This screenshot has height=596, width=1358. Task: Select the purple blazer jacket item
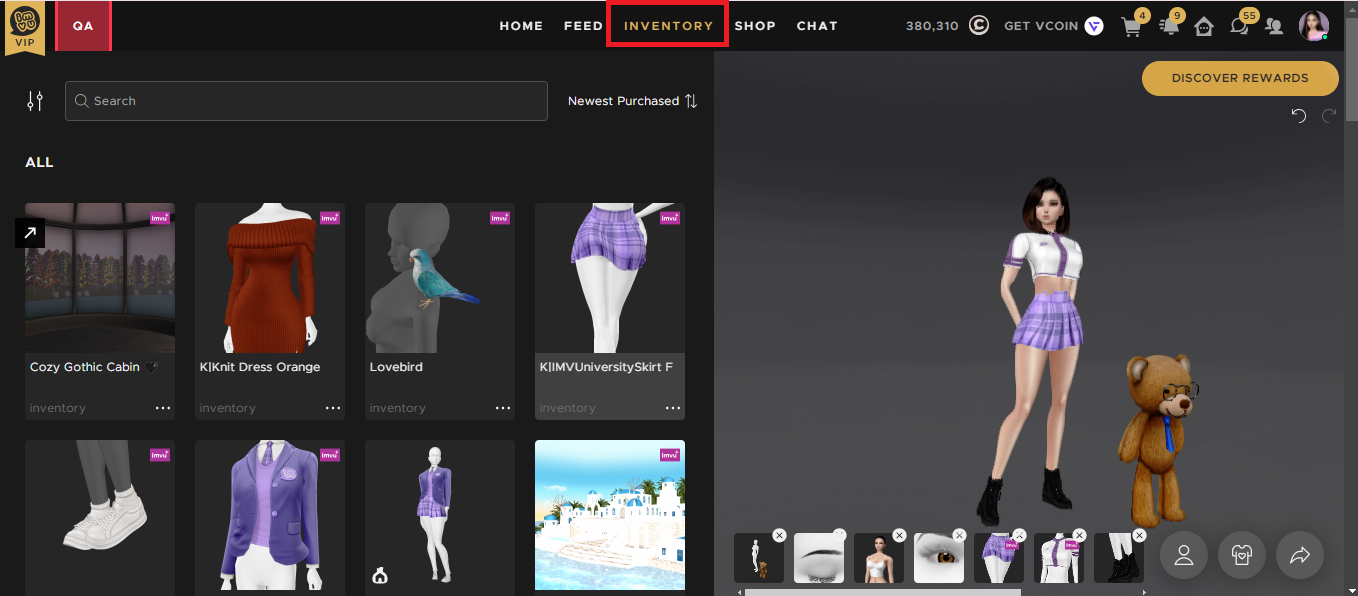270,517
